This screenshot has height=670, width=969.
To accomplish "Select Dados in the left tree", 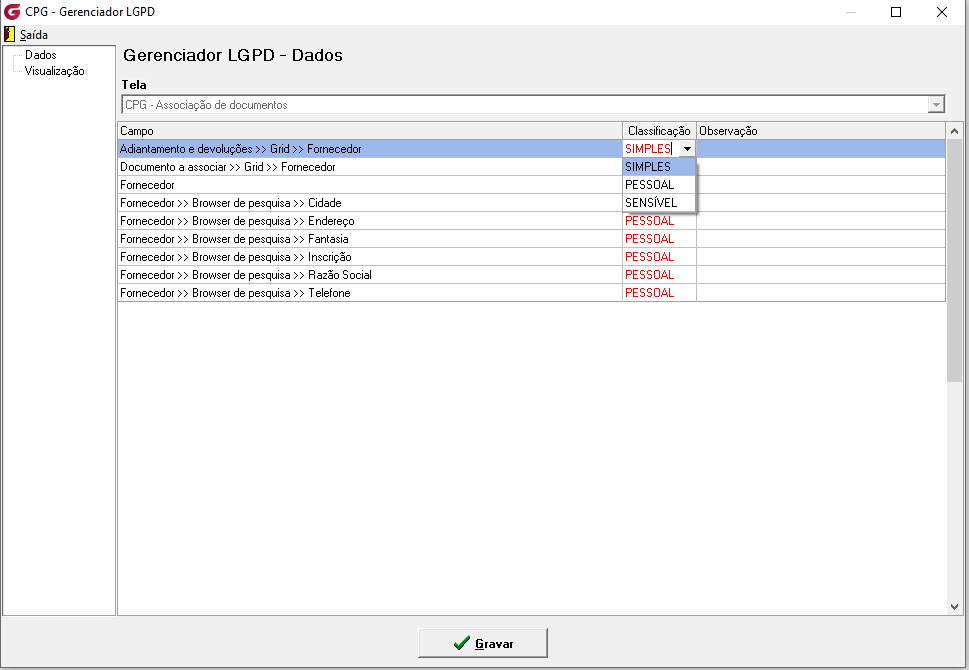I will coord(41,55).
